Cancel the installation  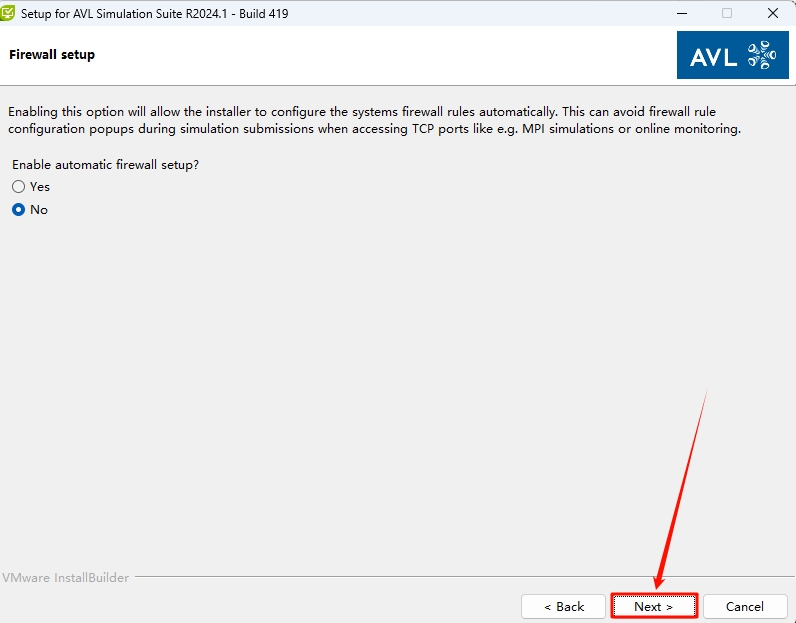click(744, 606)
